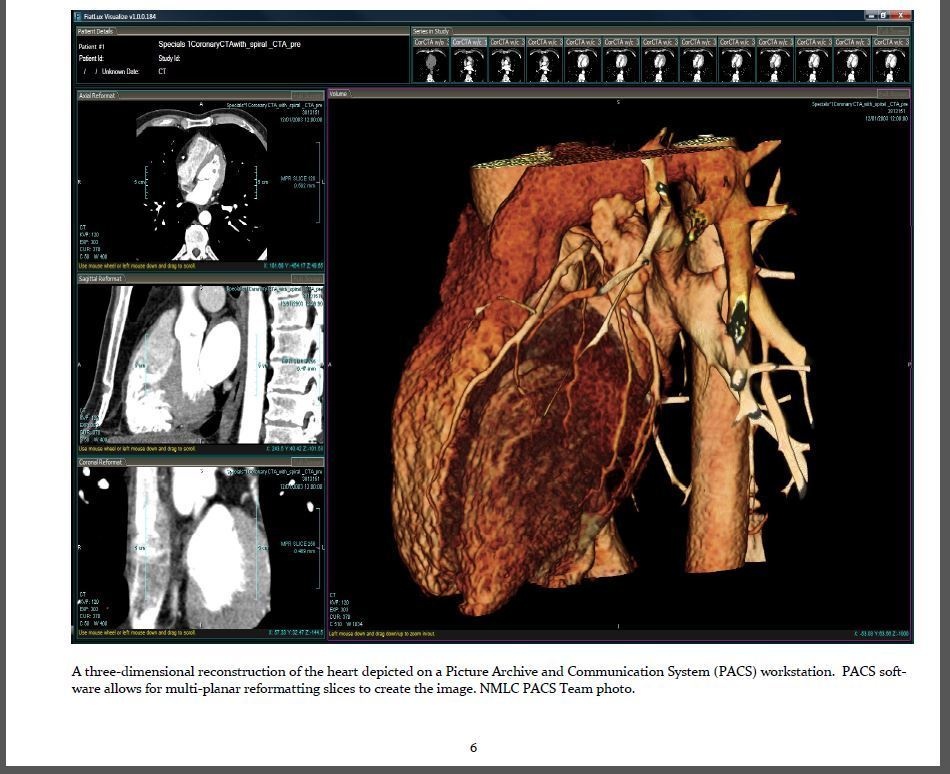Click the coronal CT reformat image
The height and width of the screenshot is (774, 950).
pos(201,548)
